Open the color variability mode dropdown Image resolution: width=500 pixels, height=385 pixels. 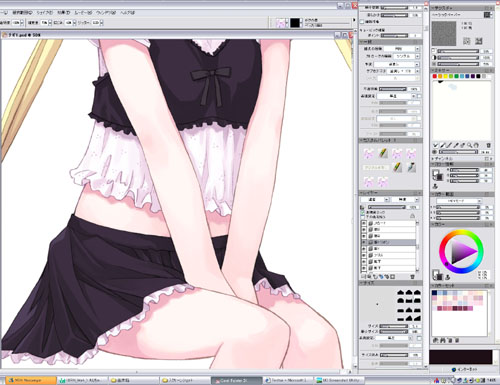coord(459,201)
